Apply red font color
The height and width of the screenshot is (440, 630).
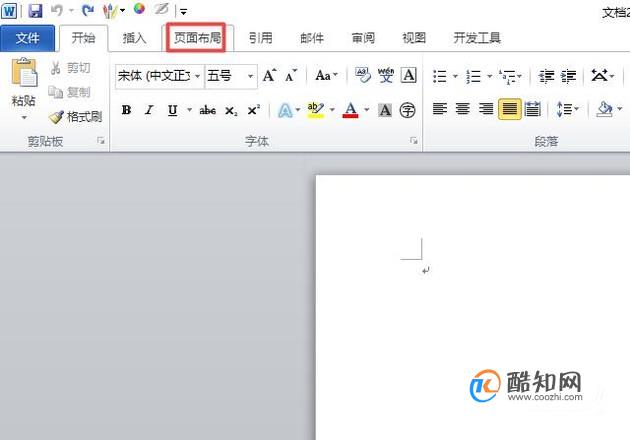[350, 110]
